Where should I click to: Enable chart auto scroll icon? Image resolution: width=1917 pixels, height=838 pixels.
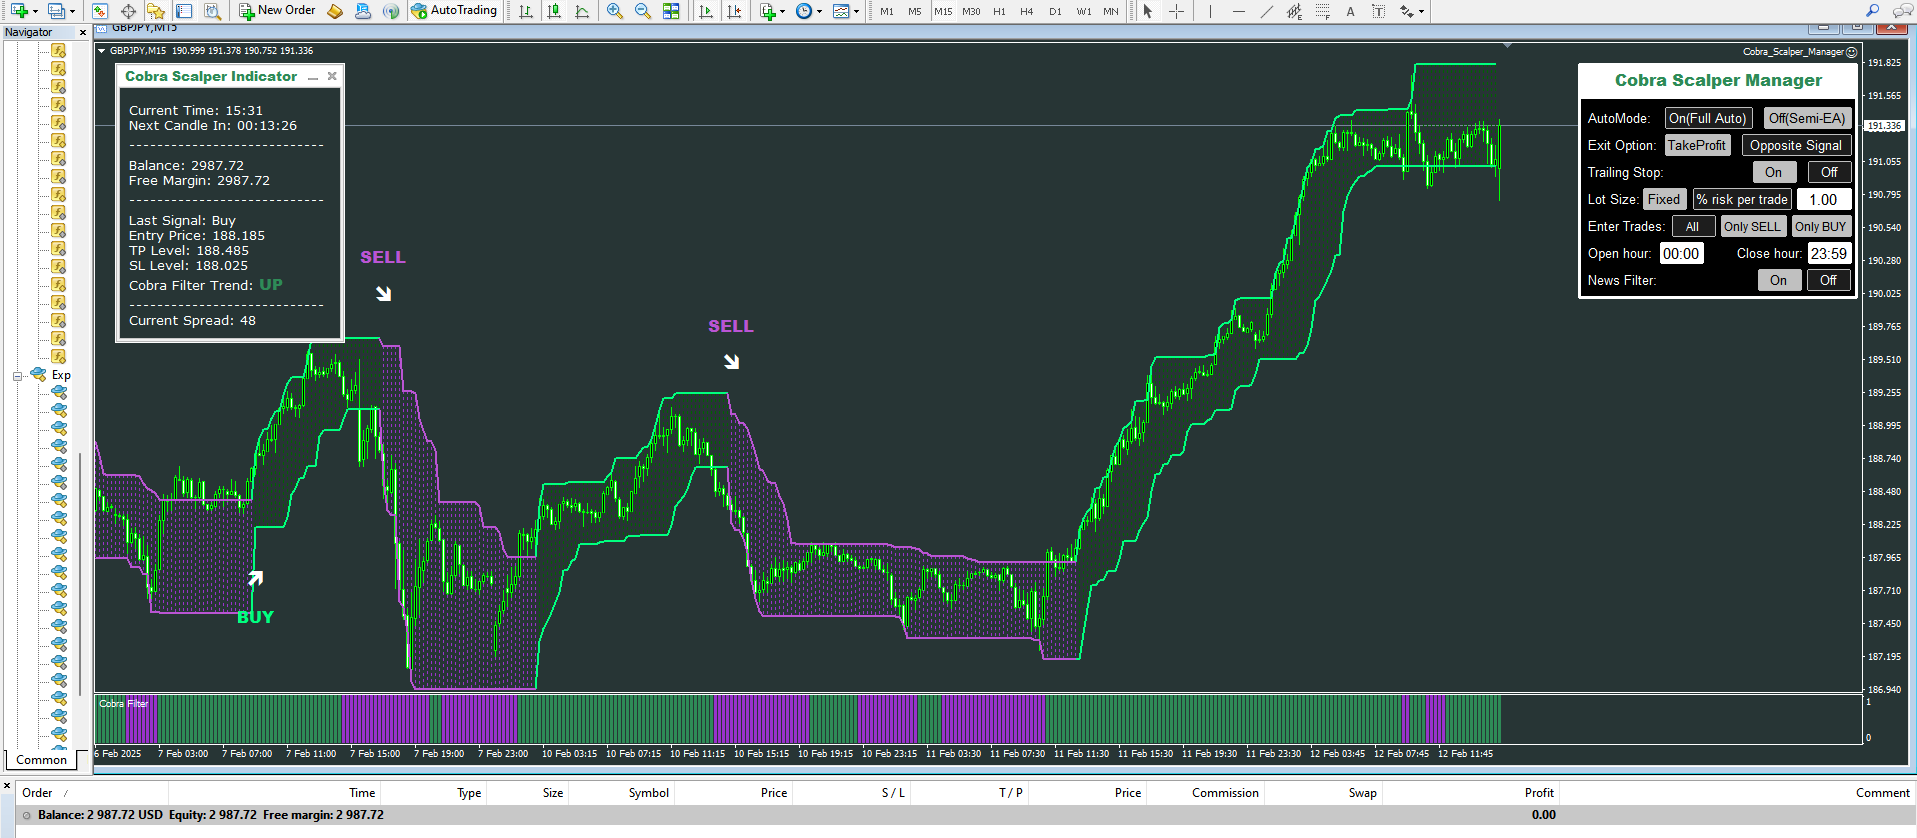coord(706,11)
